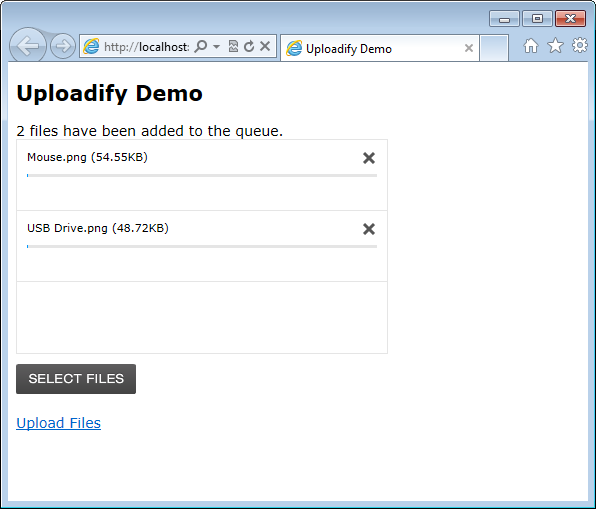Click the search magnifier in address bar
The width and height of the screenshot is (596, 509).
[x=201, y=46]
